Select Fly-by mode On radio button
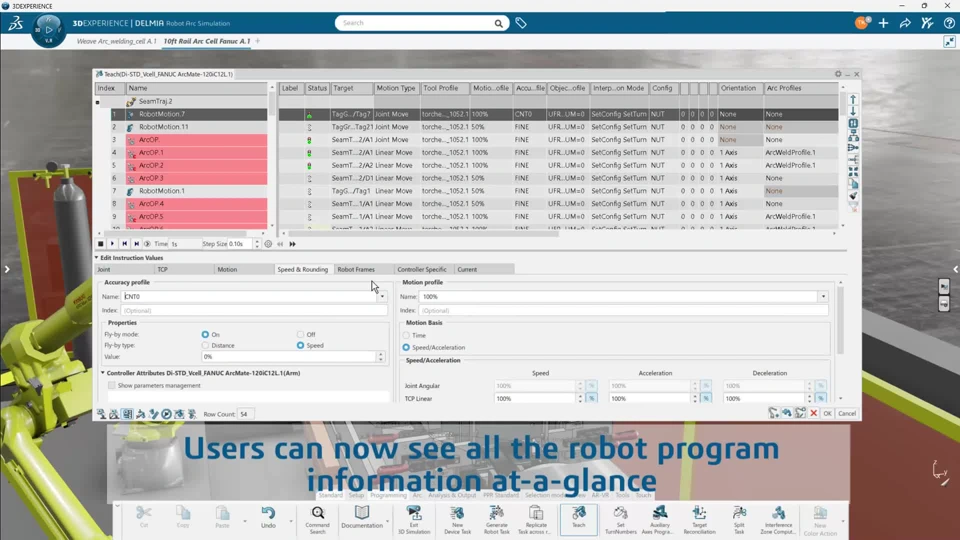This screenshot has height=540, width=960. point(205,334)
